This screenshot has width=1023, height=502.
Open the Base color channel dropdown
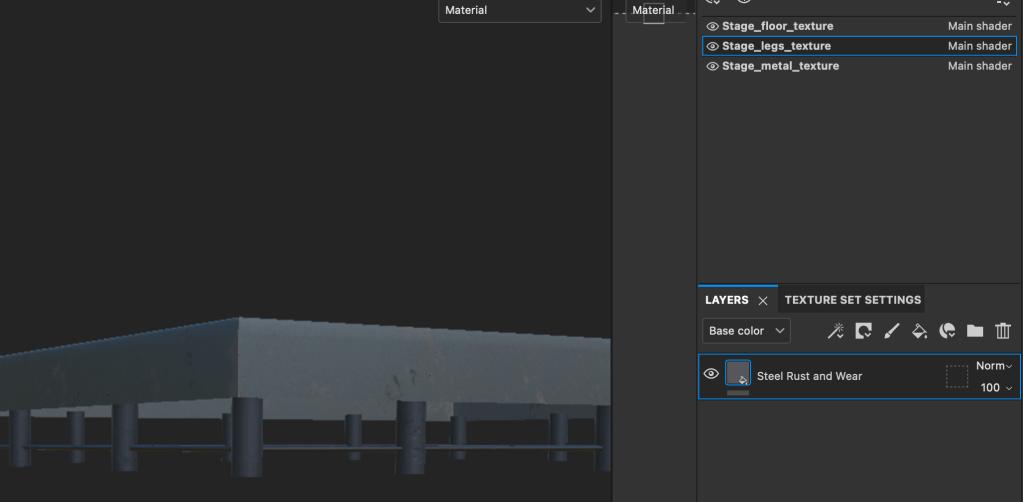click(x=746, y=331)
